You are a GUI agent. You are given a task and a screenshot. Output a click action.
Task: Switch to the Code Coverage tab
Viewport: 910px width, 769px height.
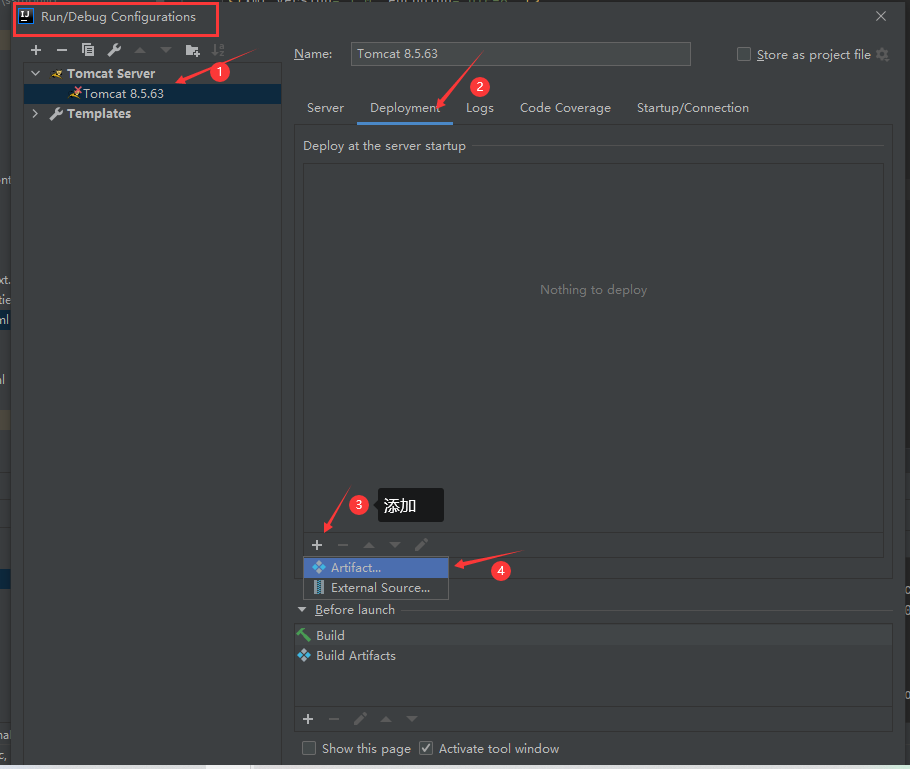(565, 108)
